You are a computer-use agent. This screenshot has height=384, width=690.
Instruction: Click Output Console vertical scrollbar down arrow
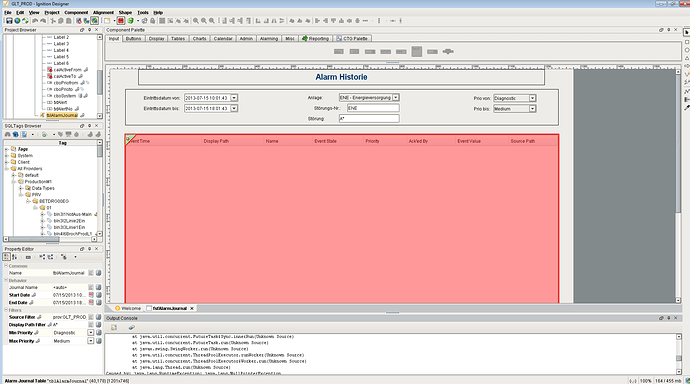679,371
